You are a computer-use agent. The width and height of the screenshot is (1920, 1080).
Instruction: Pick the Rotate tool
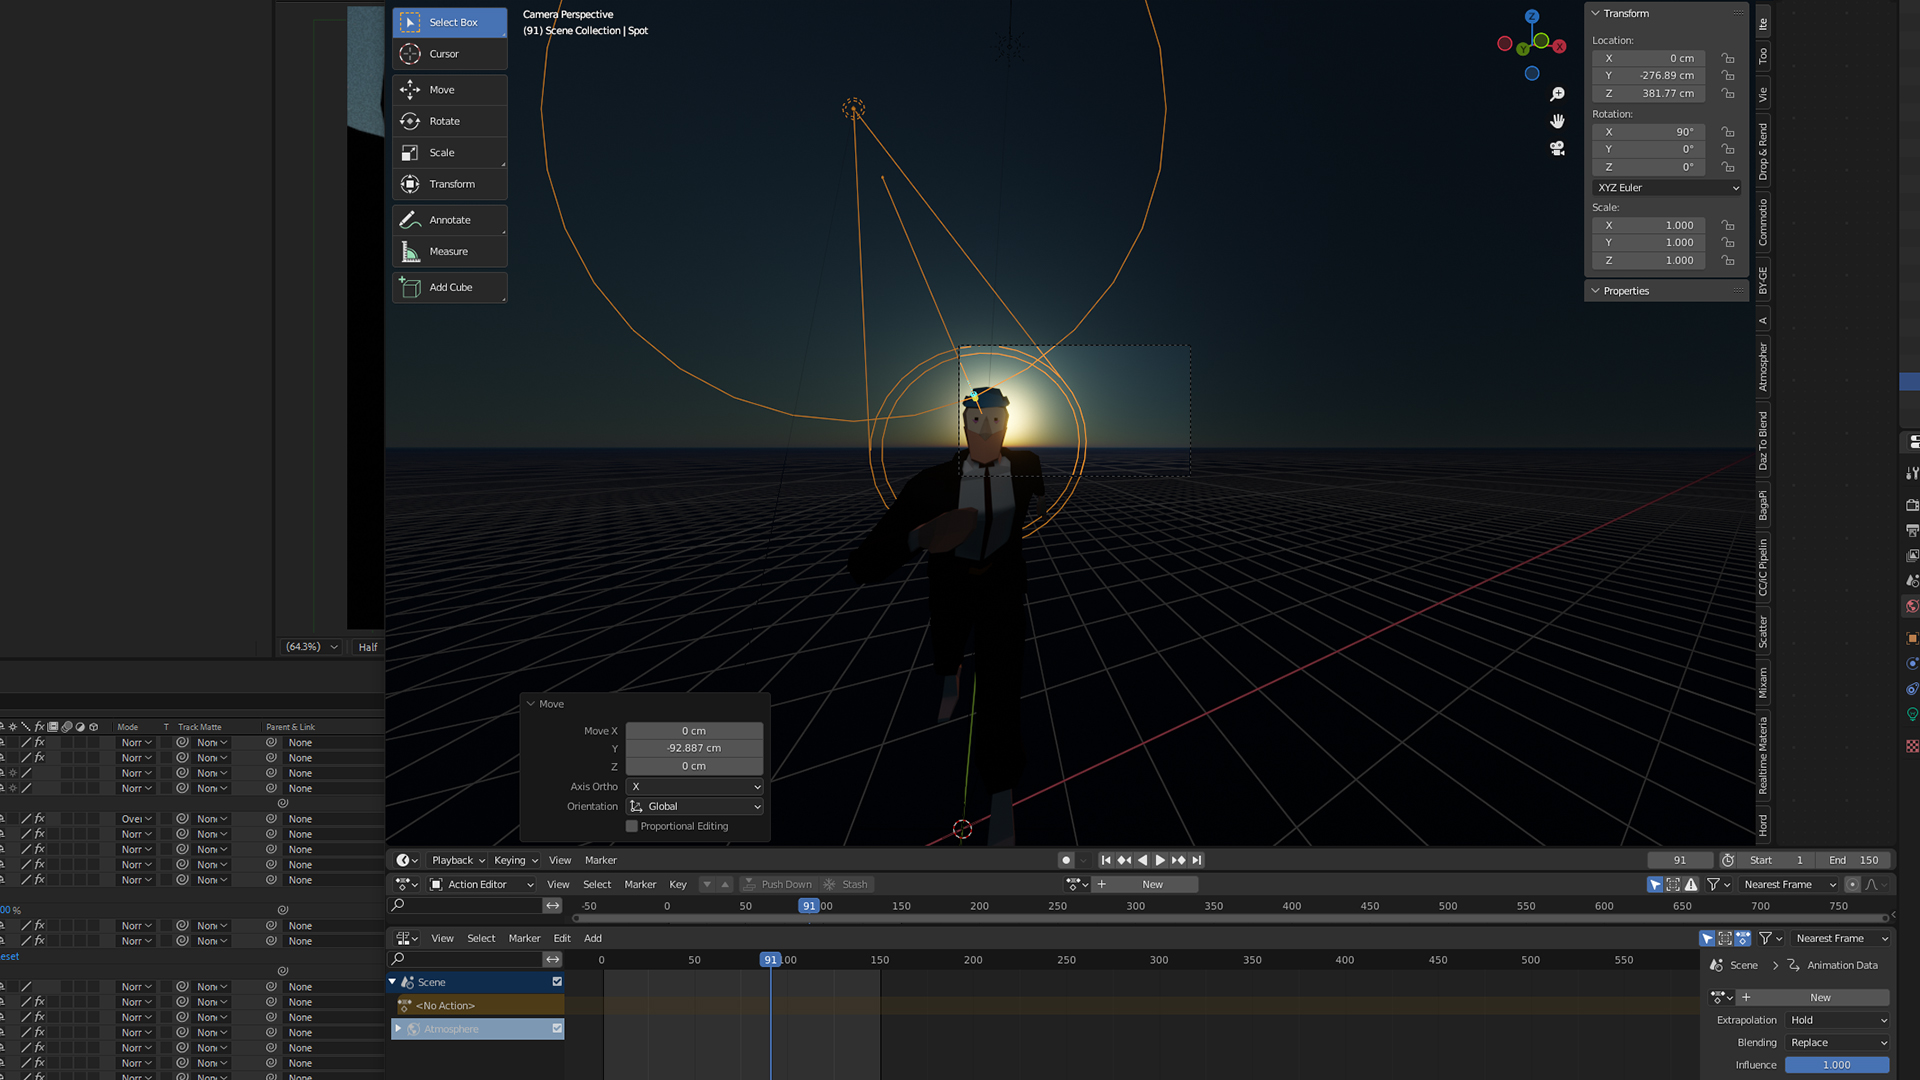click(450, 121)
